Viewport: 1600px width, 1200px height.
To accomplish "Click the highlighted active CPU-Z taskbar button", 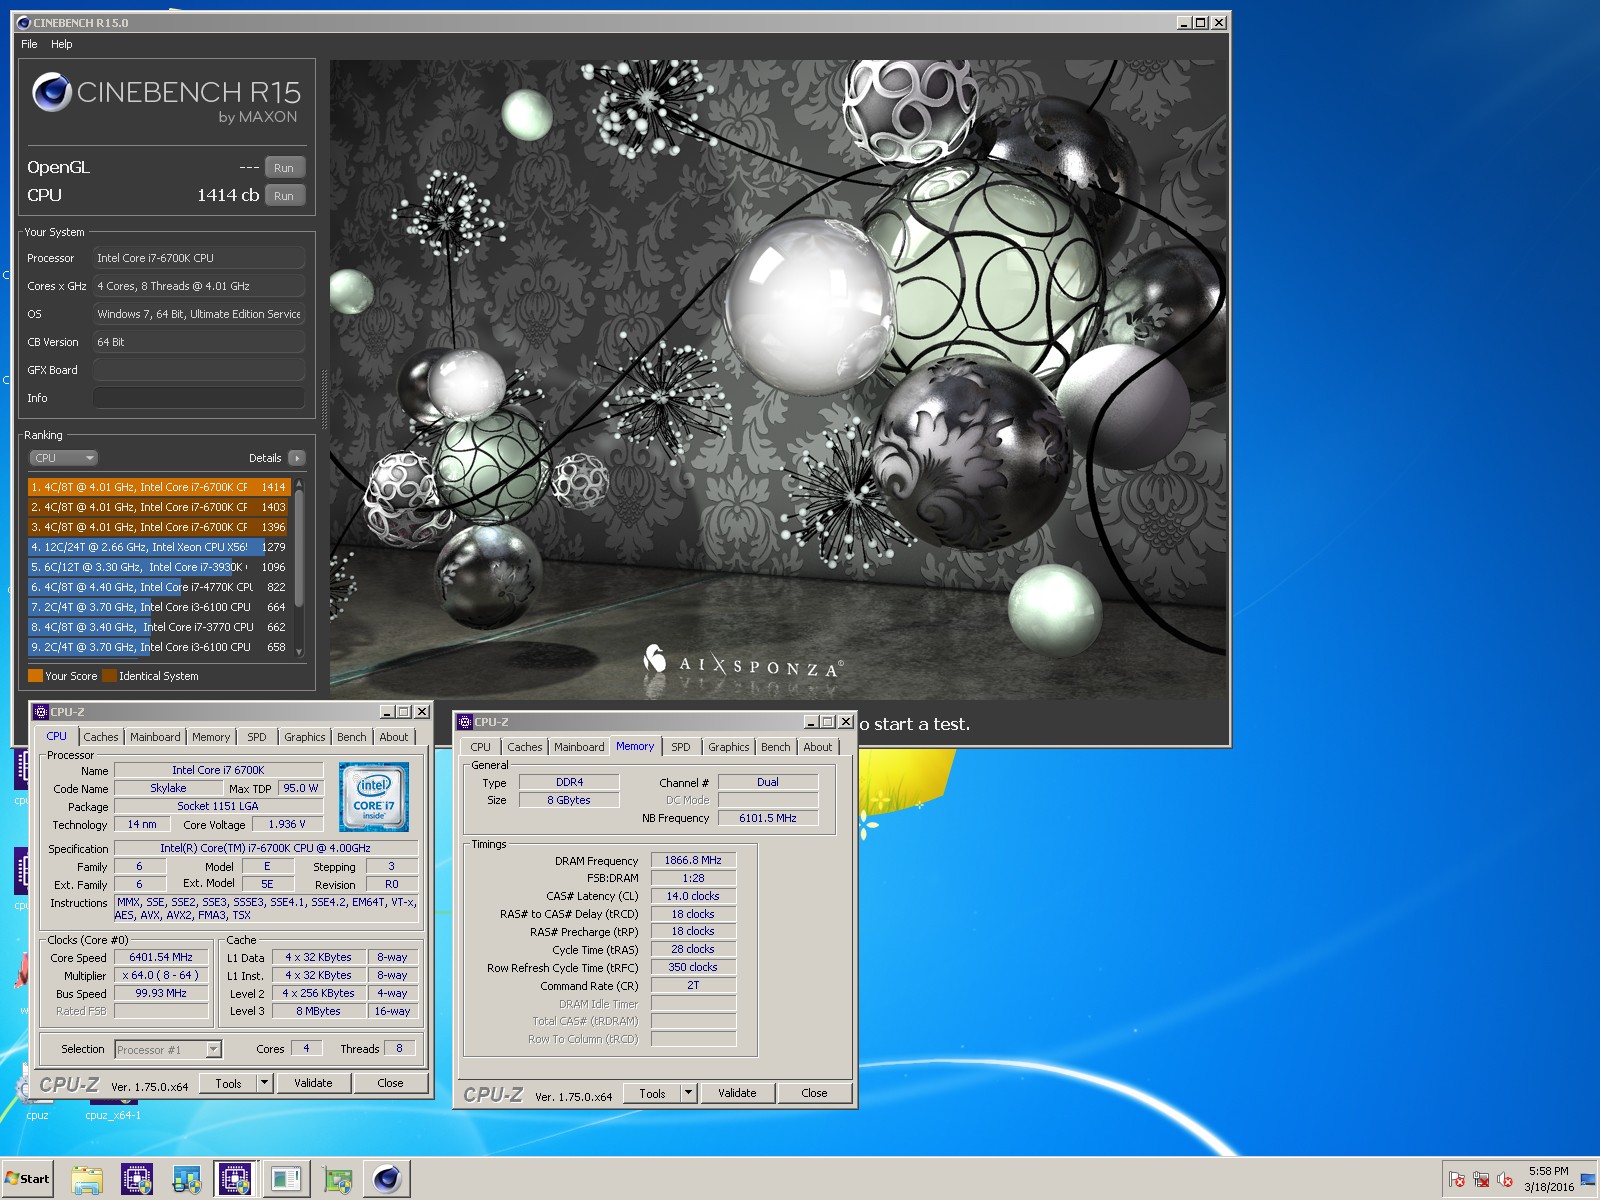I will click(236, 1179).
